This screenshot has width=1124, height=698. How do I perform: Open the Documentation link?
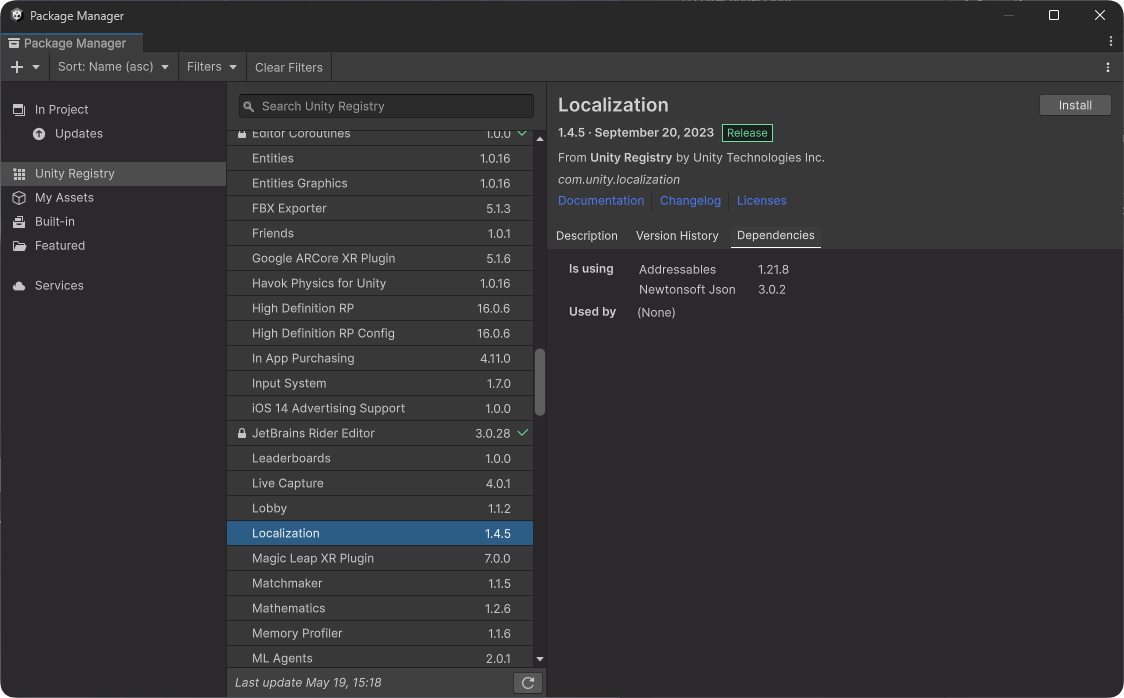point(601,201)
